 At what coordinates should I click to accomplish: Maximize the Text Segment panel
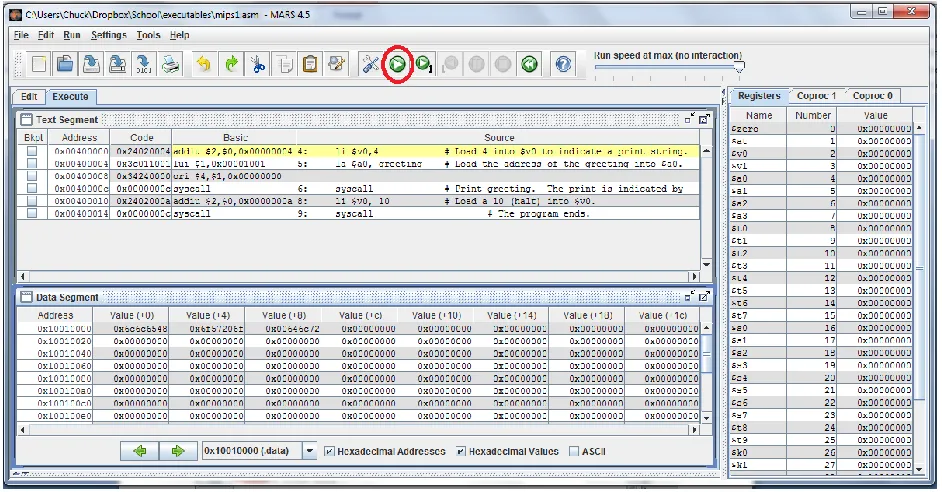tap(704, 119)
